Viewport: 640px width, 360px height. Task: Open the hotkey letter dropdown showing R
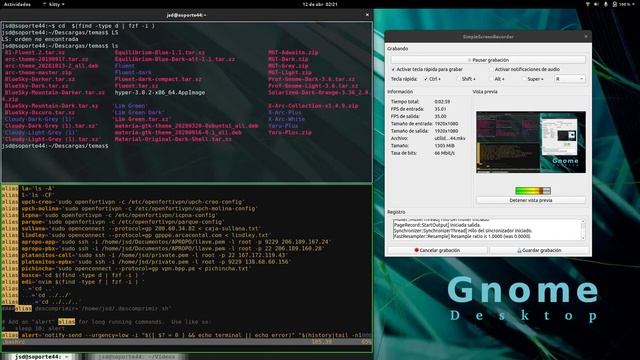(x=569, y=79)
